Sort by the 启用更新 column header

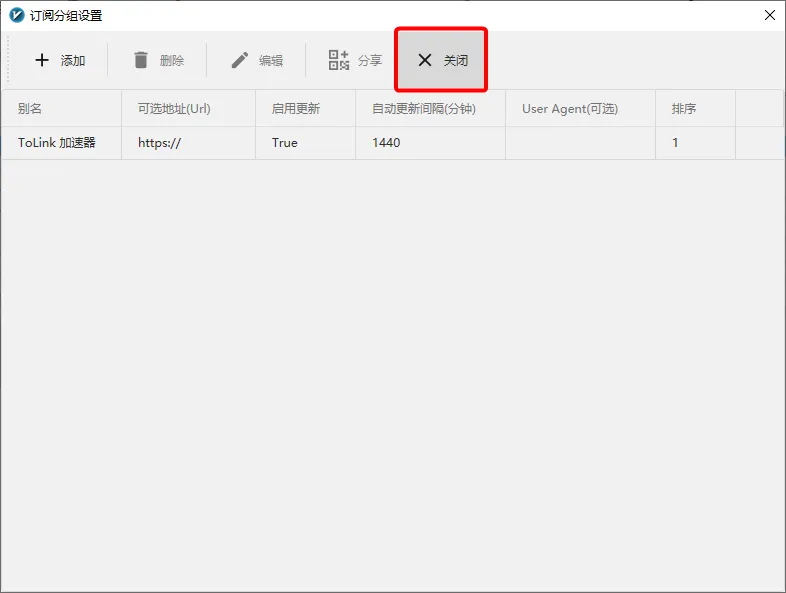tap(305, 109)
